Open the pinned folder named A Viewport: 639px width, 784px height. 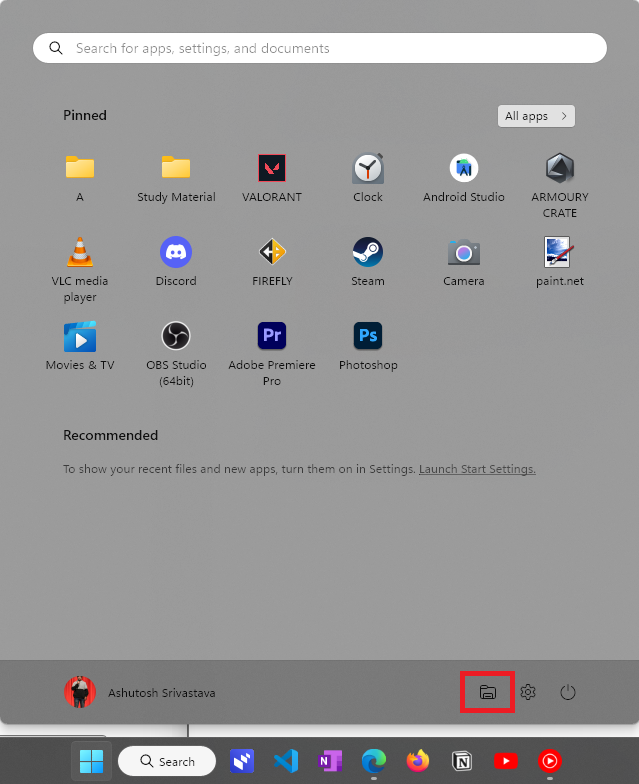(x=80, y=178)
